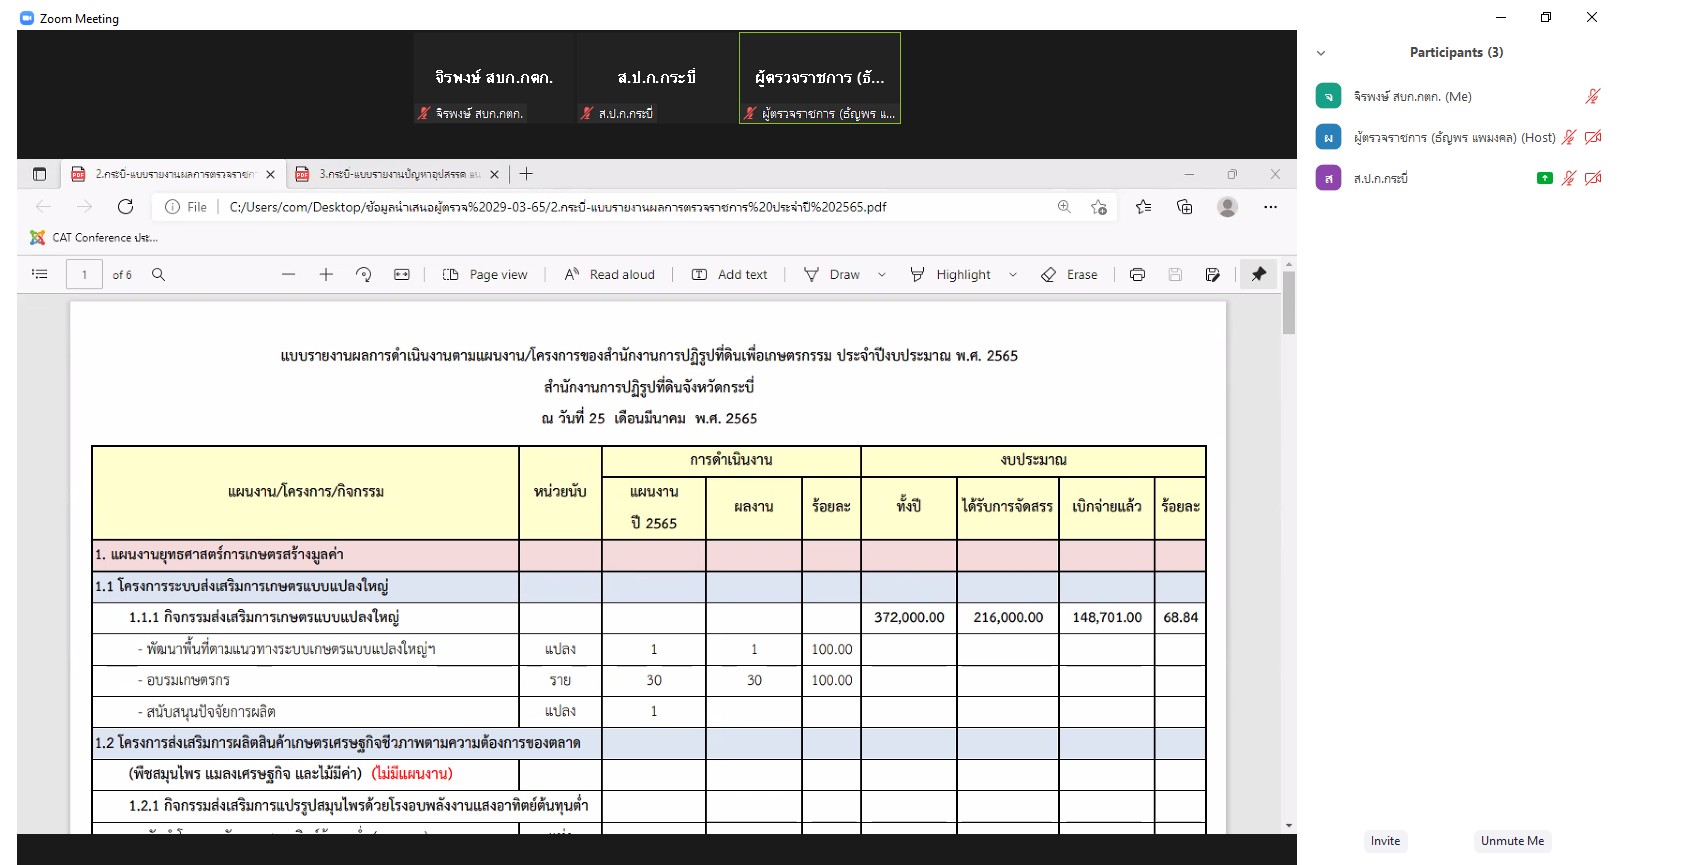1689x865 pixels.
Task: Toggle the pin toolbar icon
Action: coord(1259,274)
